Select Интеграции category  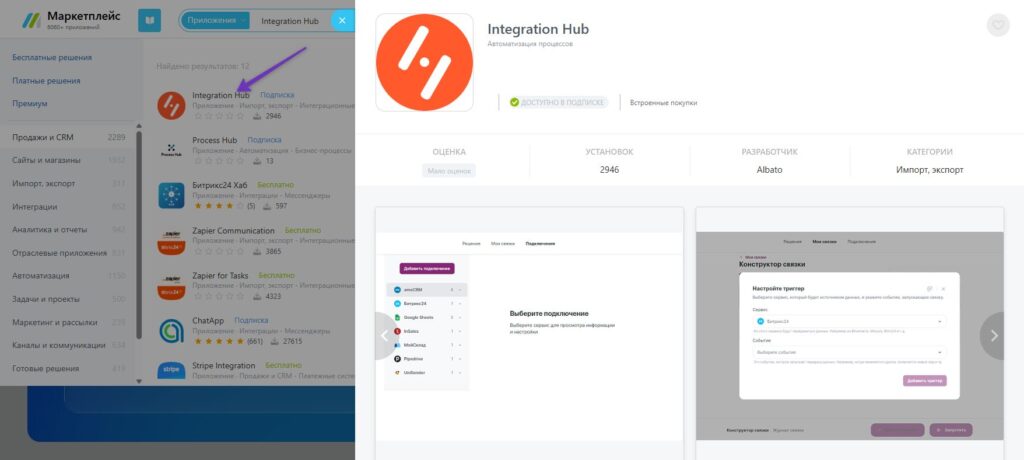coord(68,206)
